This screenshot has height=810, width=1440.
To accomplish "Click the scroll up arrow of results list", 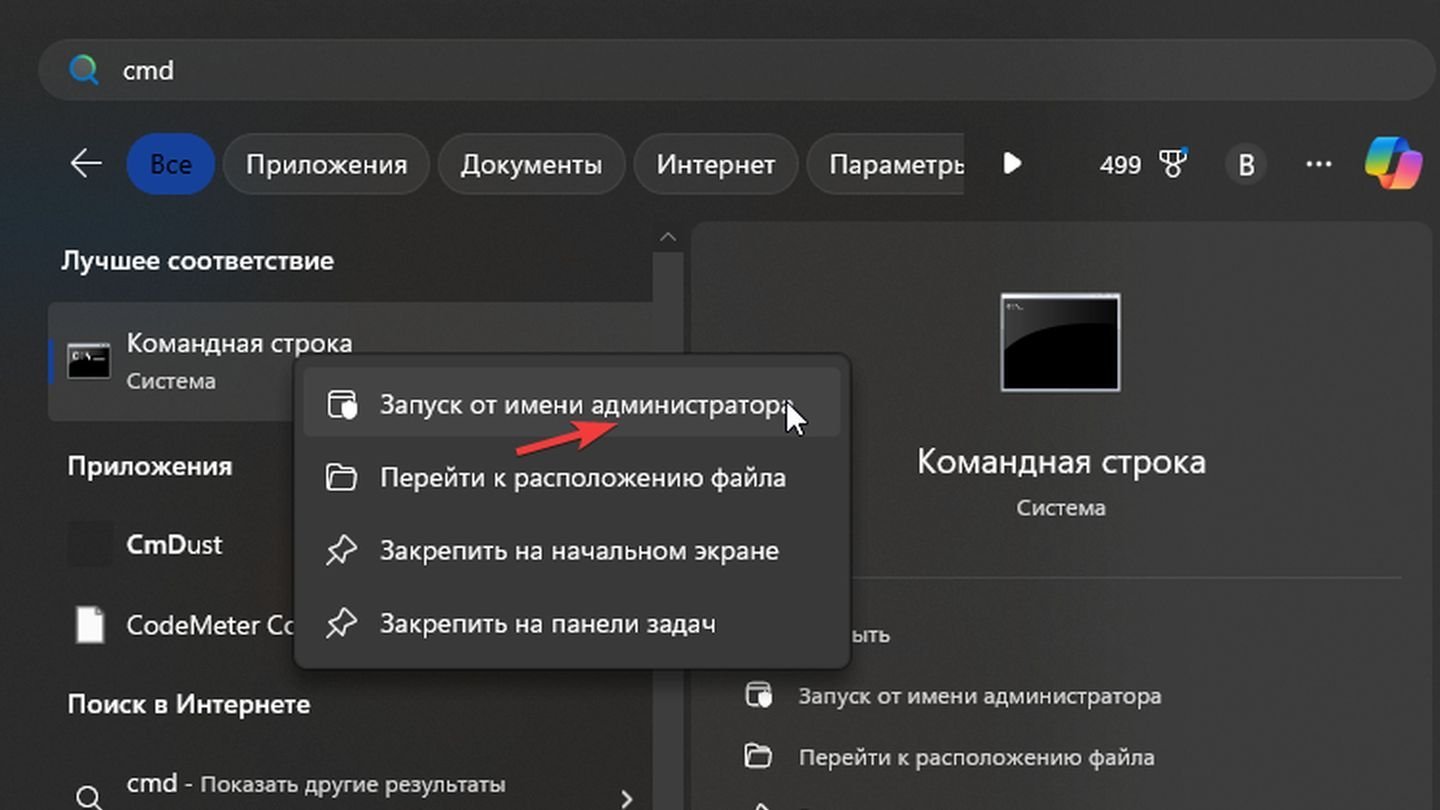I will pos(668,238).
